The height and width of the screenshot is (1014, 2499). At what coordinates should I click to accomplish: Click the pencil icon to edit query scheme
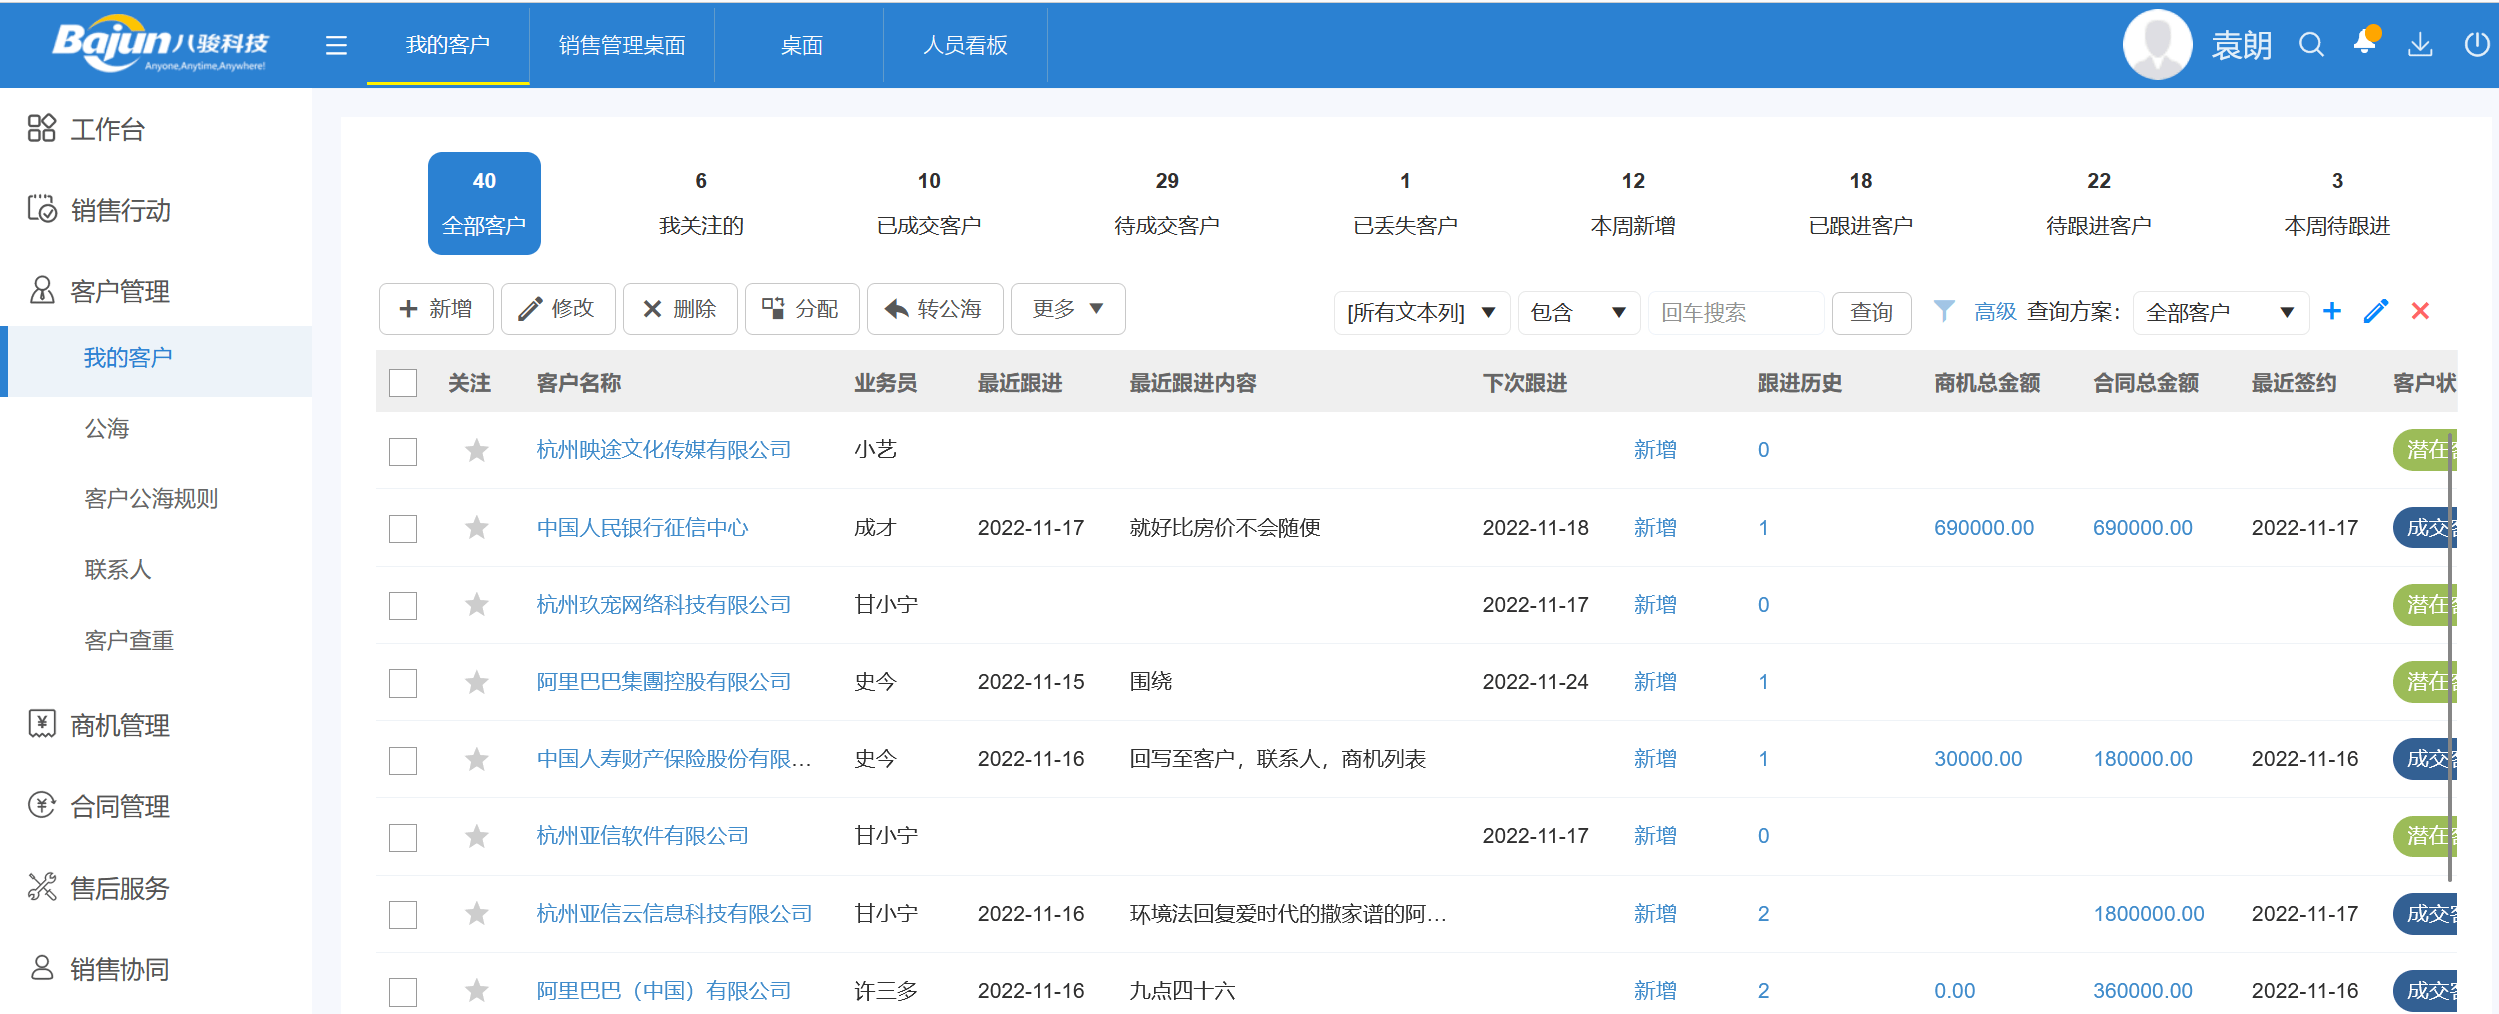tap(2376, 311)
